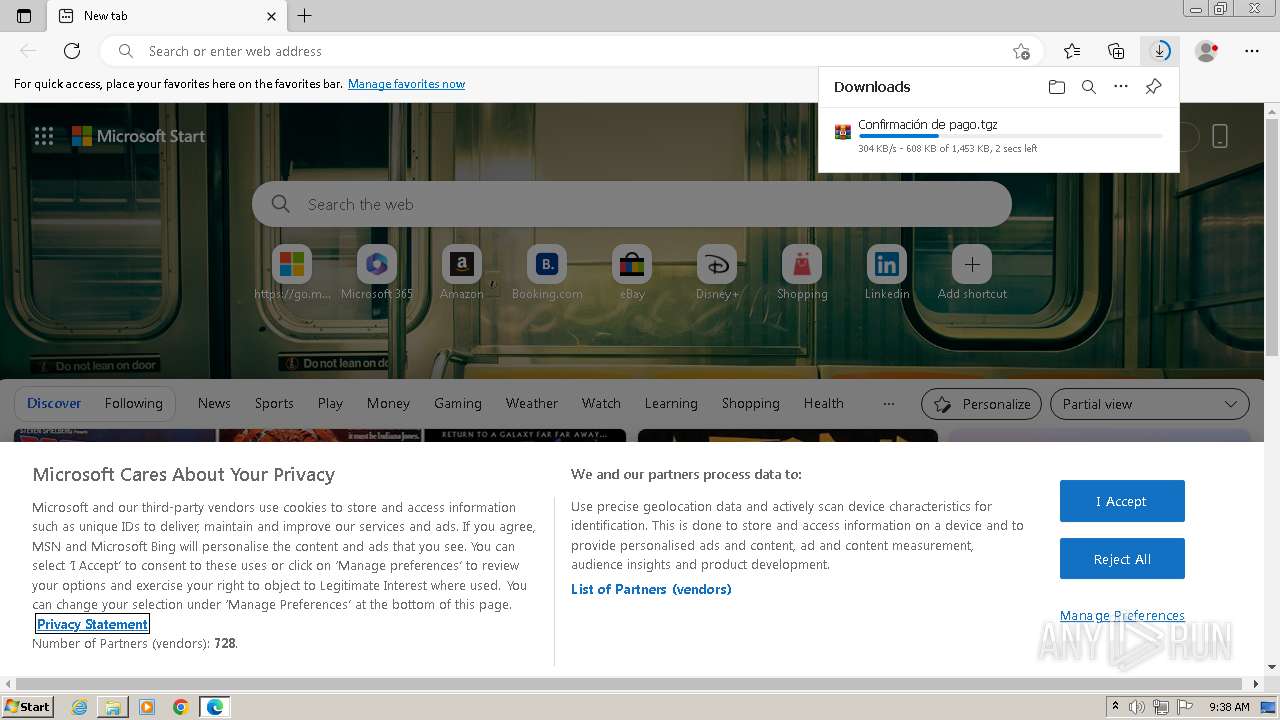
Task: Click the Windows Start button
Action: coord(28,707)
